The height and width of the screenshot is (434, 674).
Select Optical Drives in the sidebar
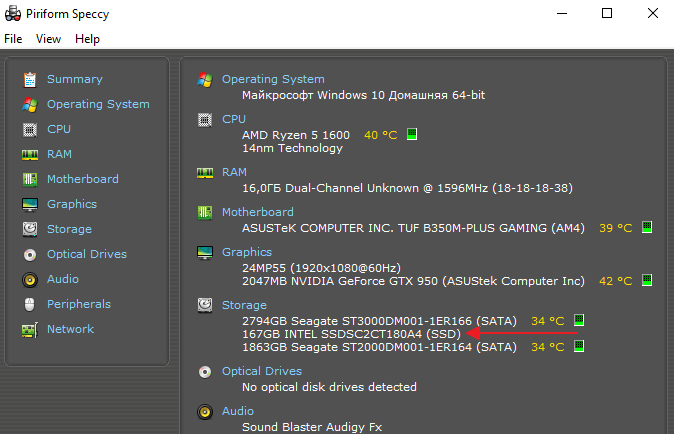[x=87, y=254]
